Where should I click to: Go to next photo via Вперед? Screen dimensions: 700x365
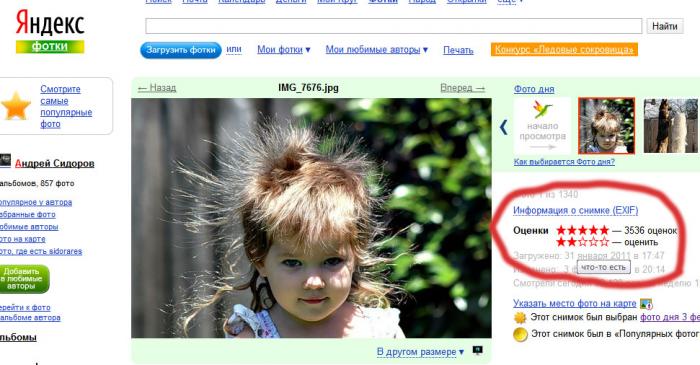pyautogui.click(x=462, y=88)
